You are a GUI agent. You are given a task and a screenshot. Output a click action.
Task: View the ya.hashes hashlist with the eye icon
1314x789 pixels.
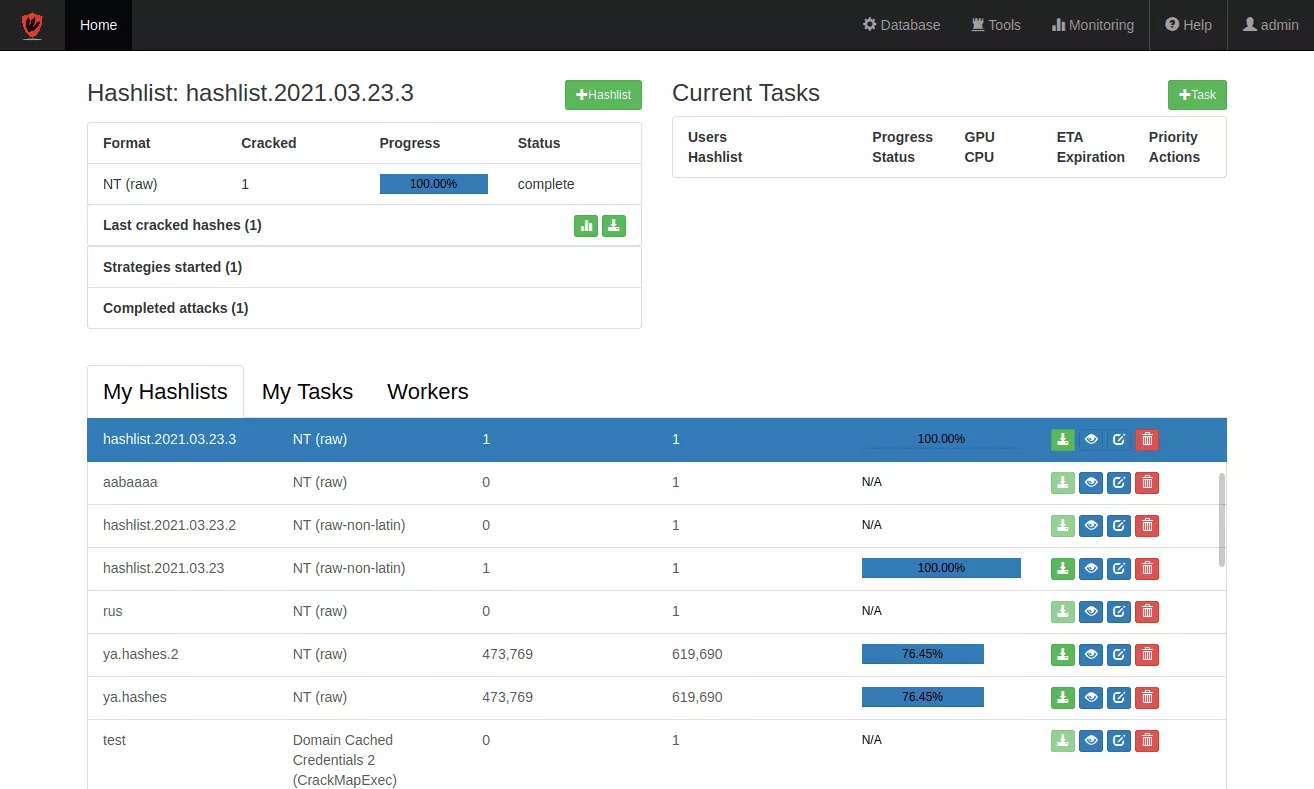click(1090, 697)
